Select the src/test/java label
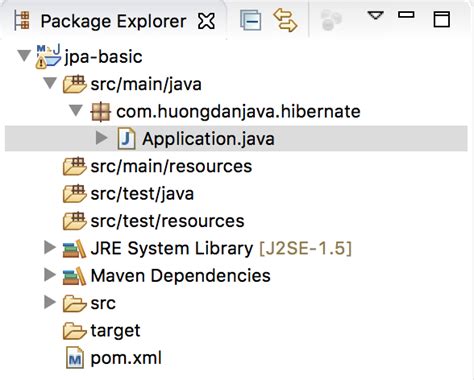Screen dimensions: 474x380 pyautogui.click(x=142, y=194)
